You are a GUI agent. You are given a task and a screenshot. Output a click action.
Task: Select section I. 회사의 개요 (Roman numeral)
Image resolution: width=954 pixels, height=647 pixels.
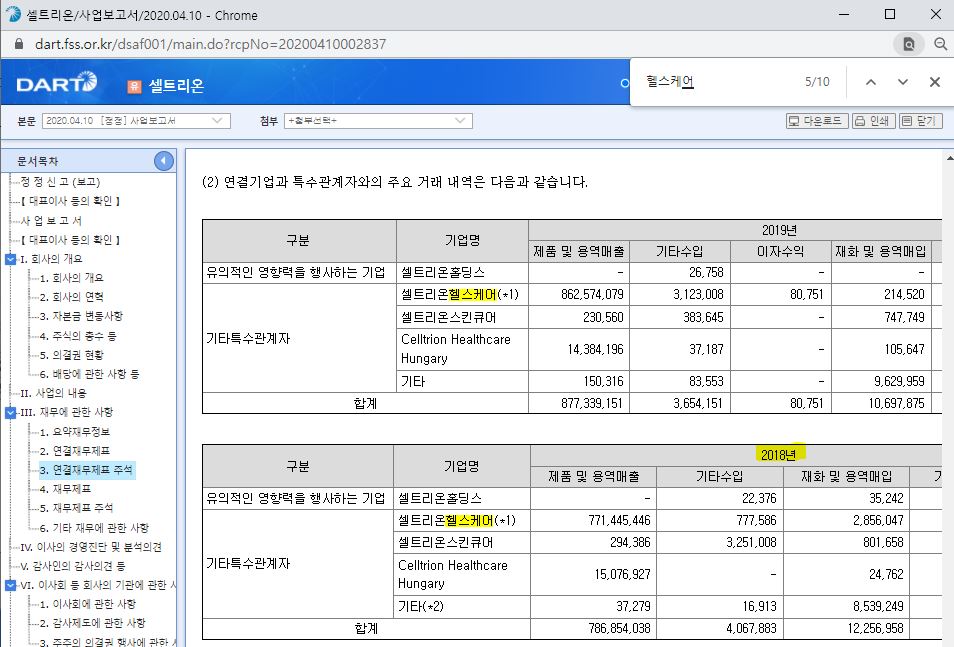coord(51,259)
